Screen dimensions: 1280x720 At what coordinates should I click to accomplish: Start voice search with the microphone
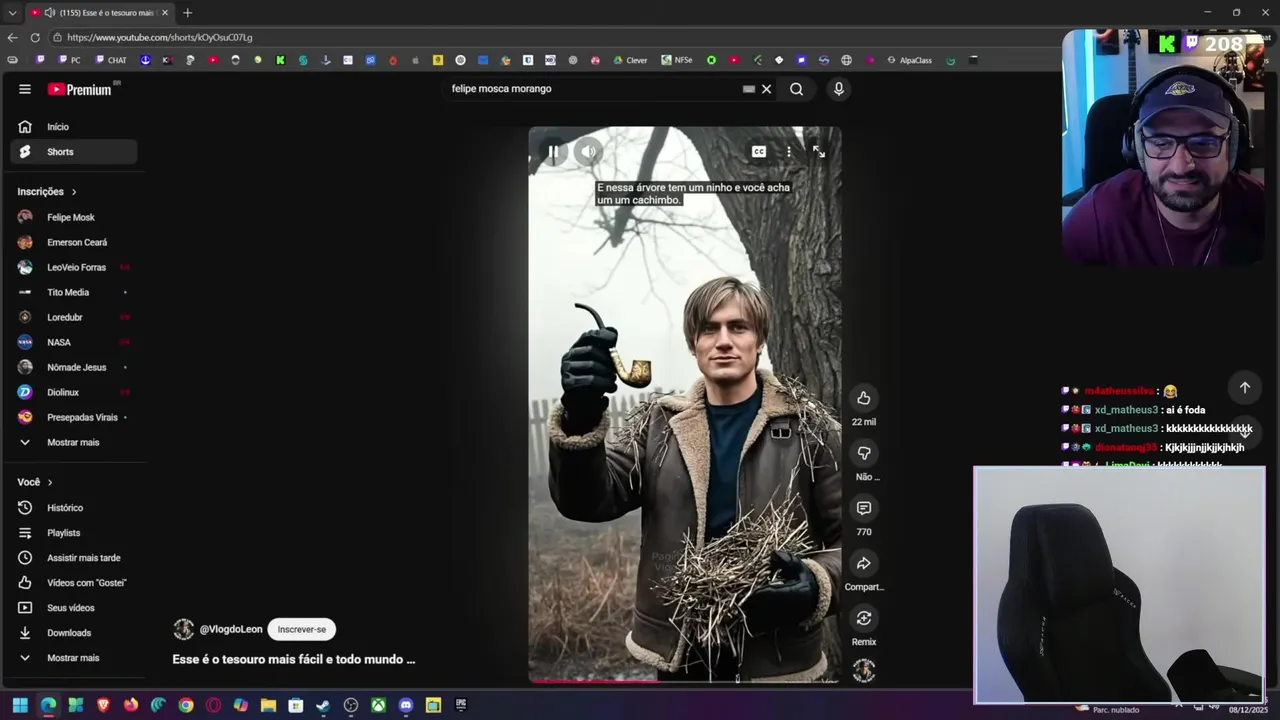tap(838, 89)
